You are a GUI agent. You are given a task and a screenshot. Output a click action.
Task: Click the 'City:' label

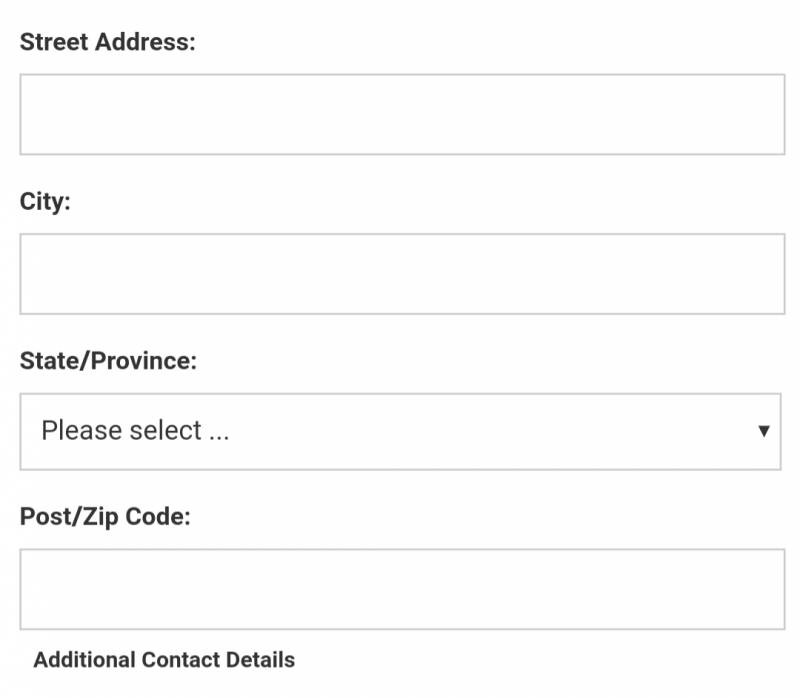[45, 201]
